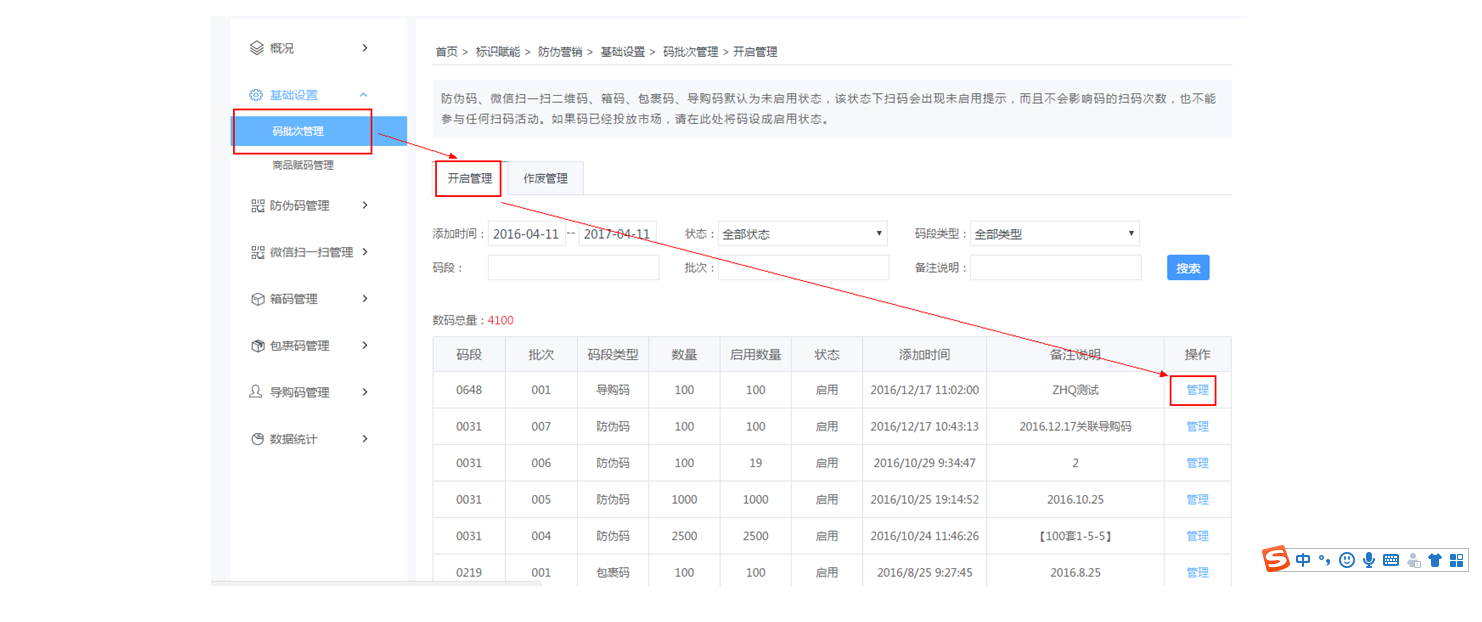Expand the 微信扫一扫管理 menu arrow
This screenshot has height=622, width=1482.
pos(365,252)
